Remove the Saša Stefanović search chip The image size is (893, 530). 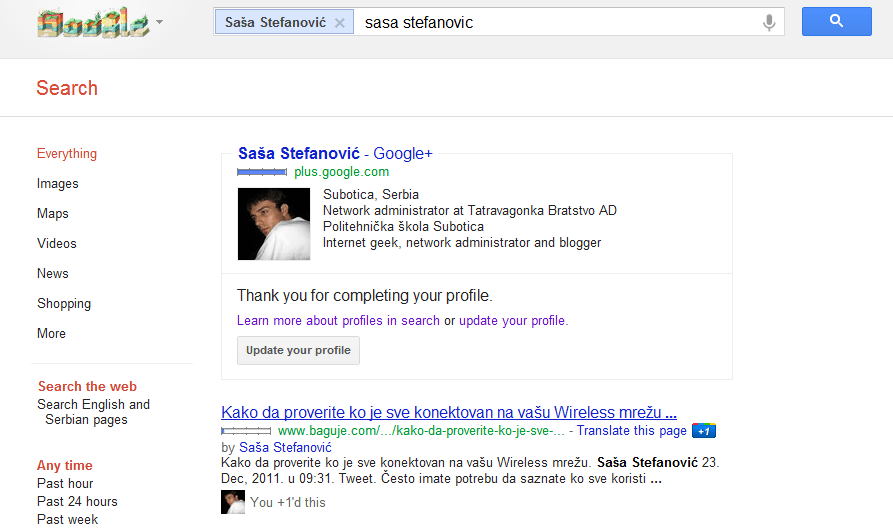pyautogui.click(x=339, y=23)
